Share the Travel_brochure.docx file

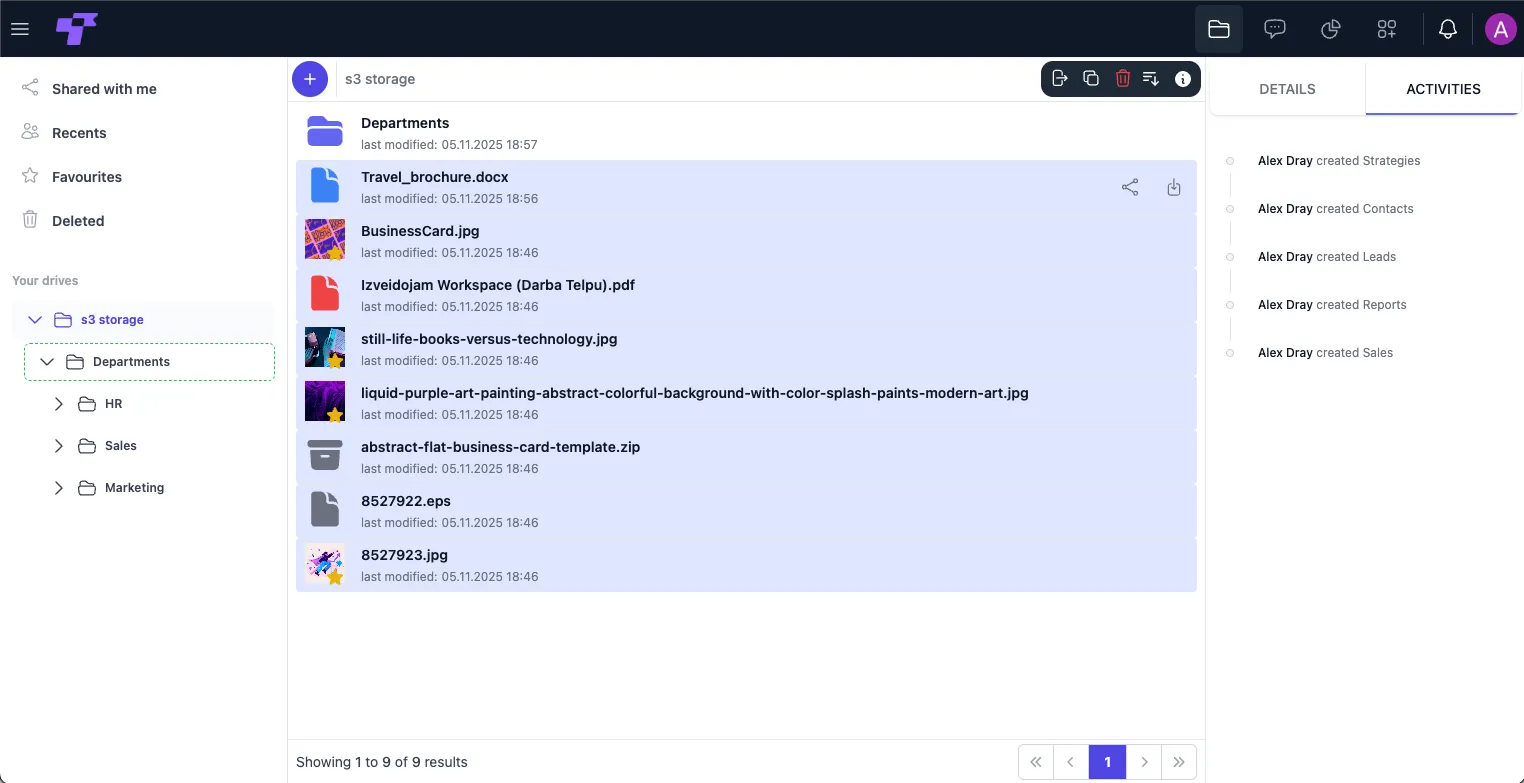tap(1130, 187)
